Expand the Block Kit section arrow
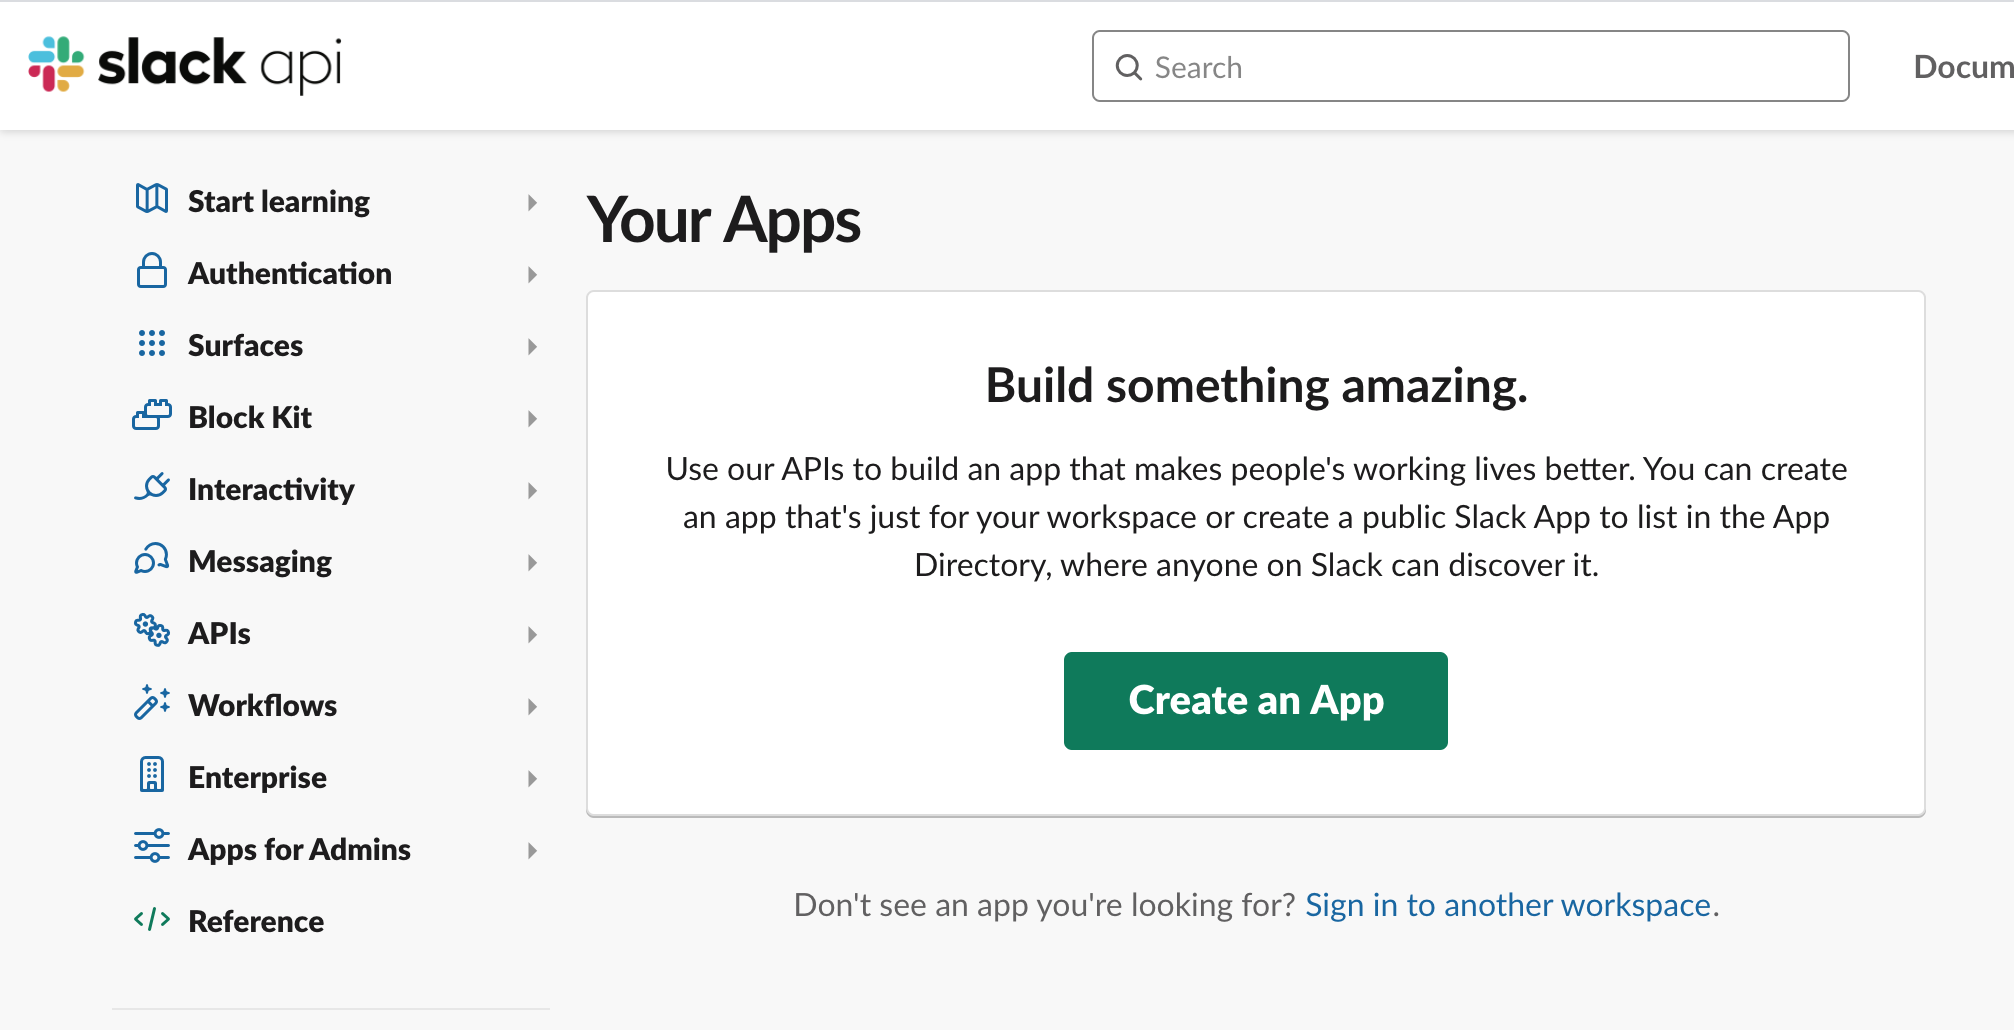This screenshot has height=1030, width=2014. click(x=532, y=419)
